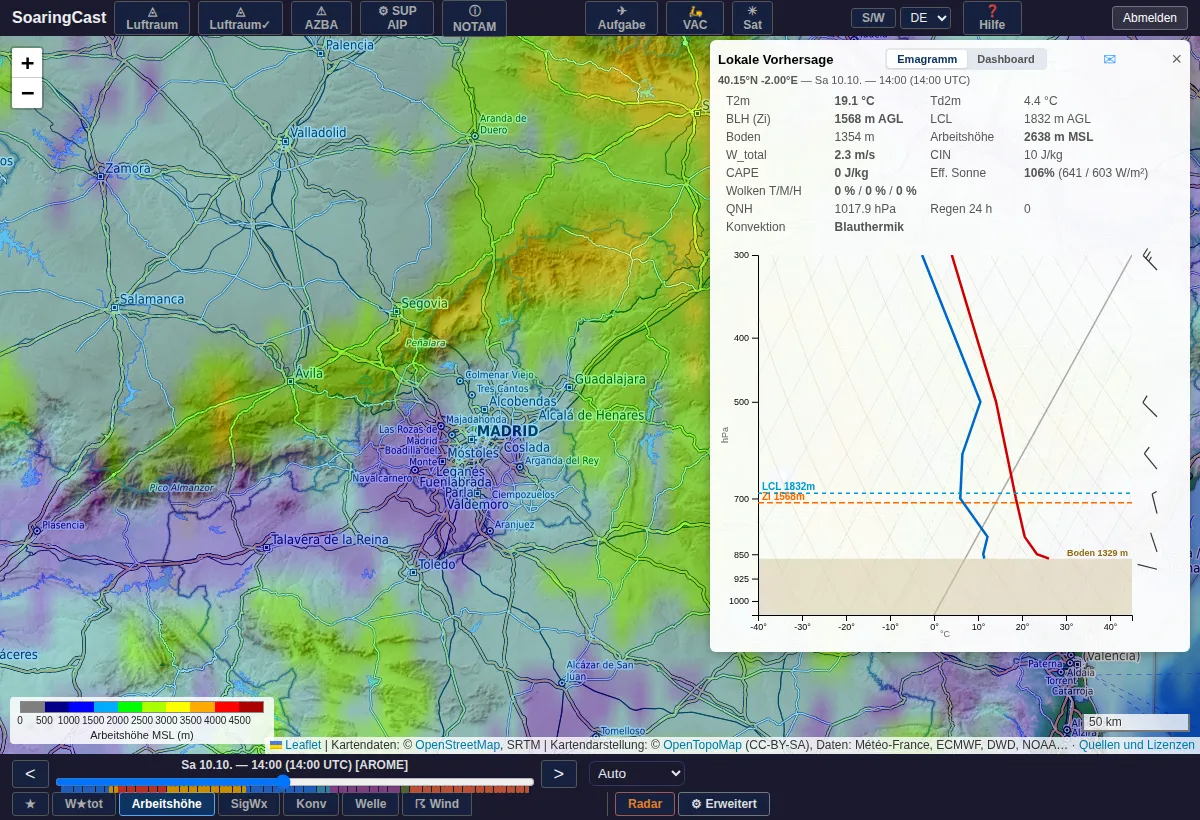This screenshot has height=820, width=1200.
Task: Toggle the NOTAM layer
Action: pyautogui.click(x=474, y=18)
